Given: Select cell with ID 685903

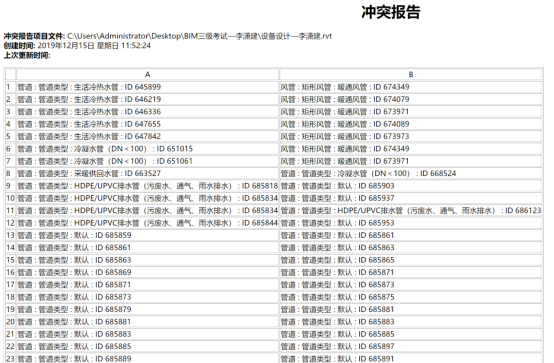Looking at the screenshot, I should pos(411,186).
